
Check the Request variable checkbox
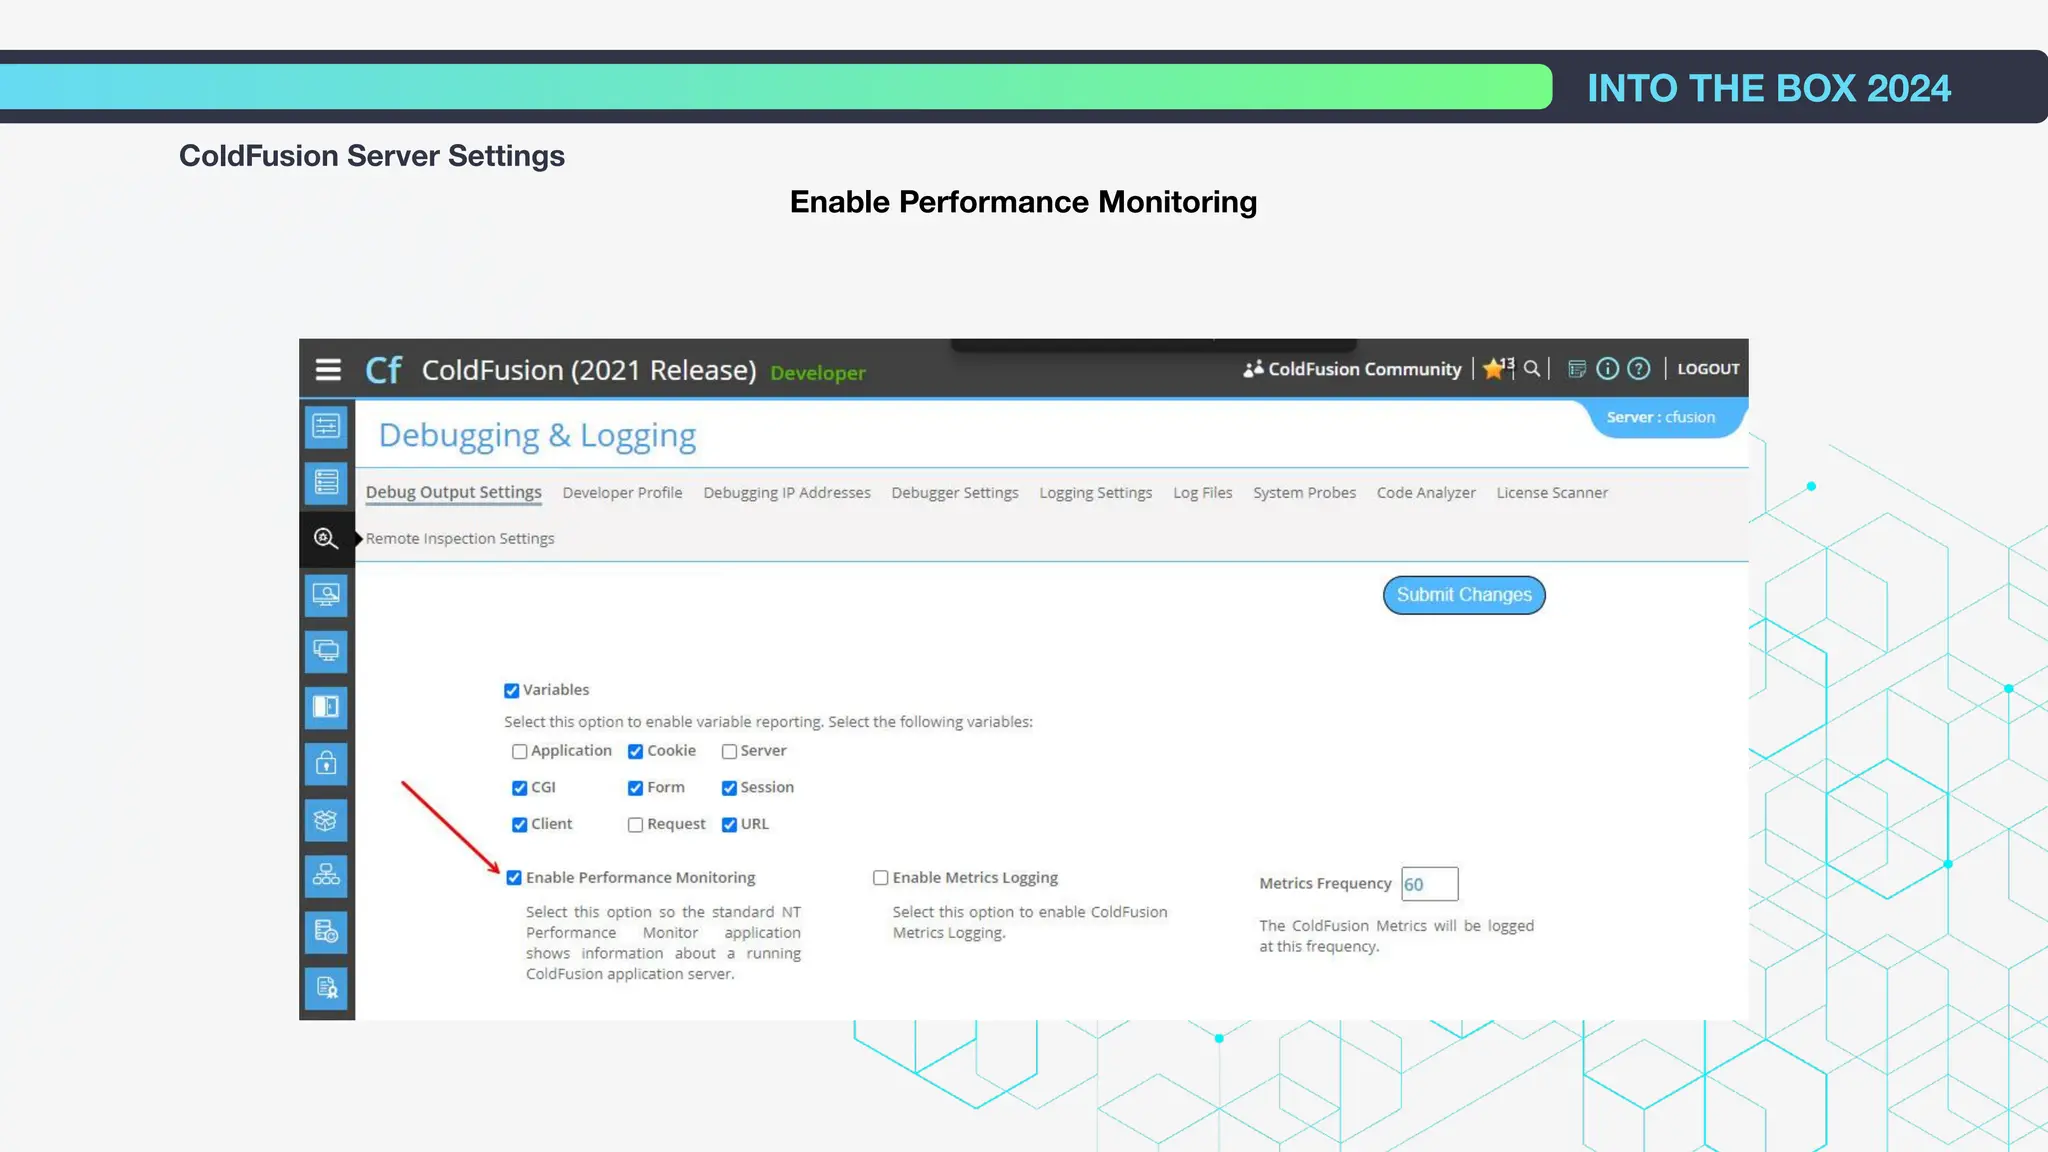635,825
